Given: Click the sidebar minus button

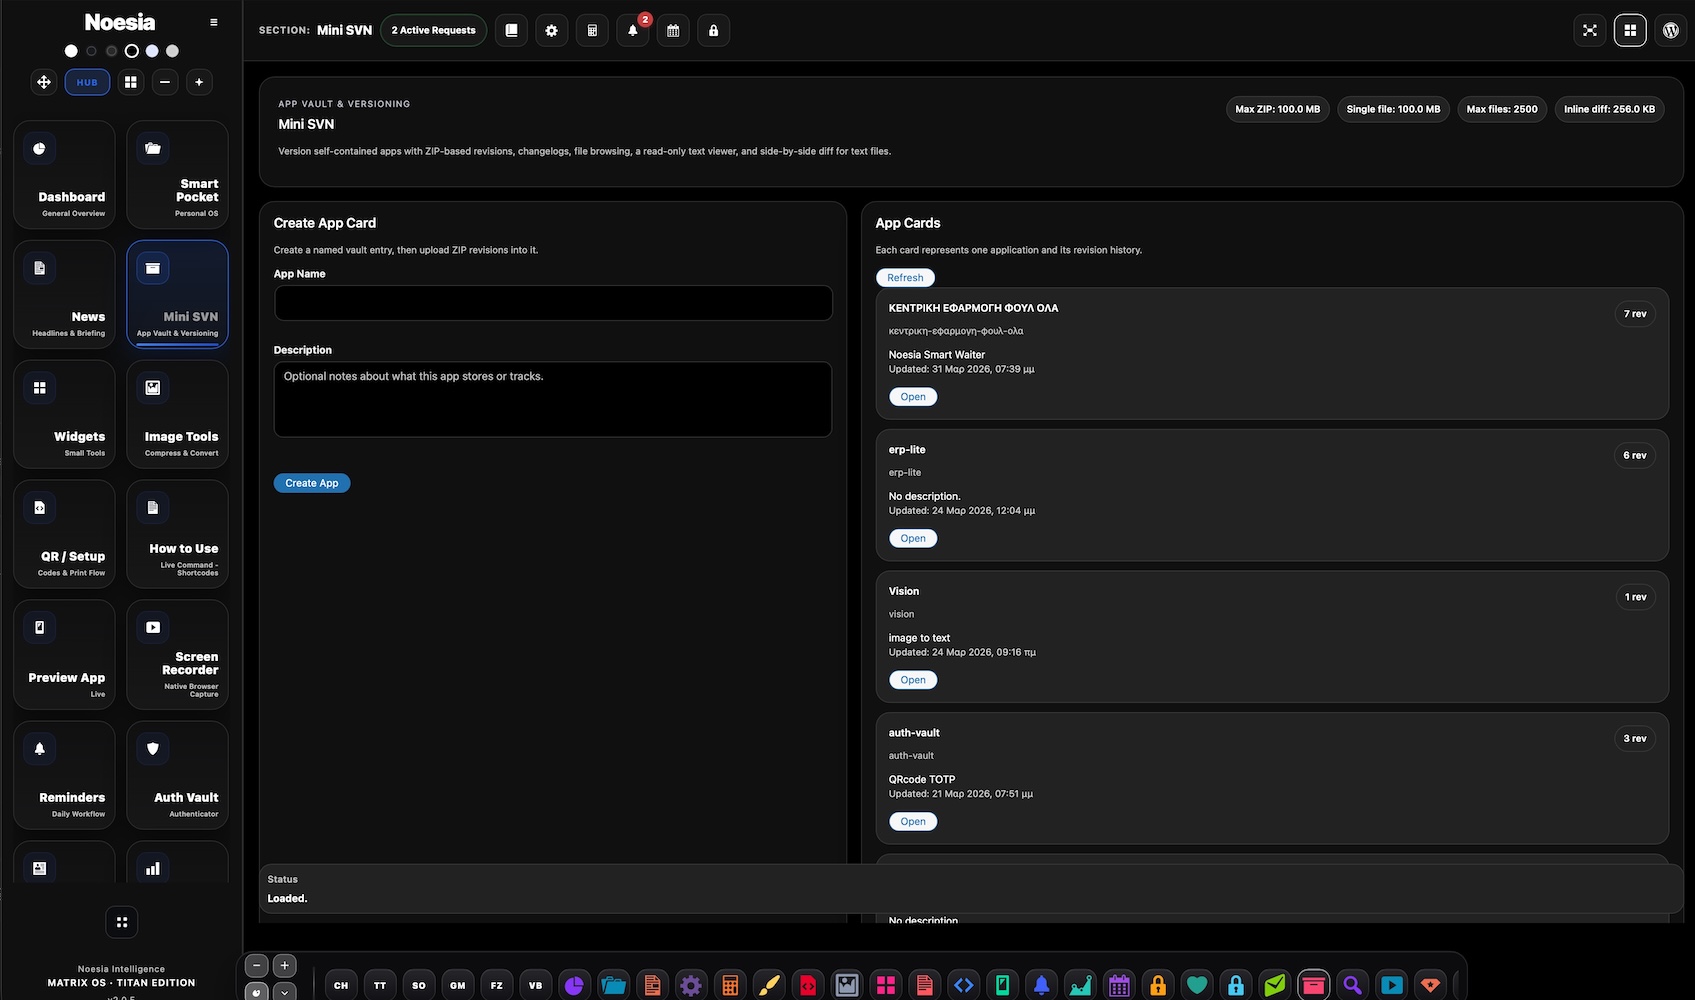Looking at the screenshot, I should 165,82.
